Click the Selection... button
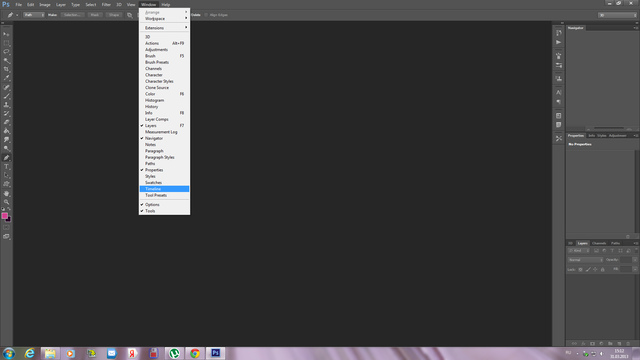Viewport: 640px width, 360px height. pos(72,15)
